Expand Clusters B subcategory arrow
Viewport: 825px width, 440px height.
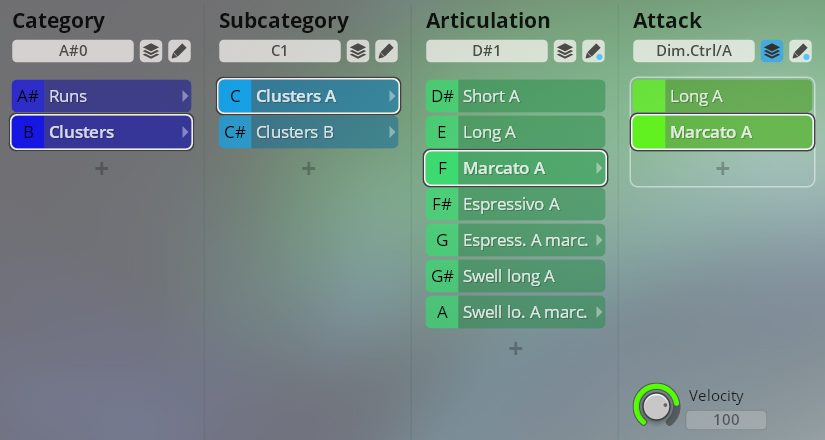coord(392,132)
